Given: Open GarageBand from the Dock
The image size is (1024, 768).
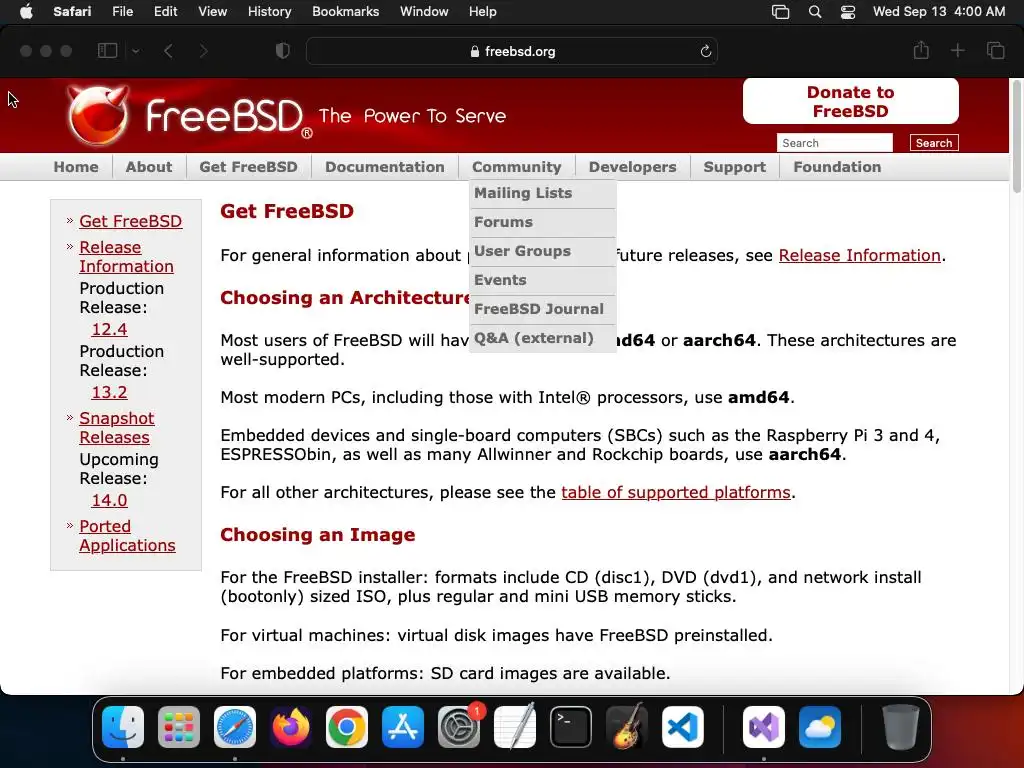Looking at the screenshot, I should click(627, 727).
